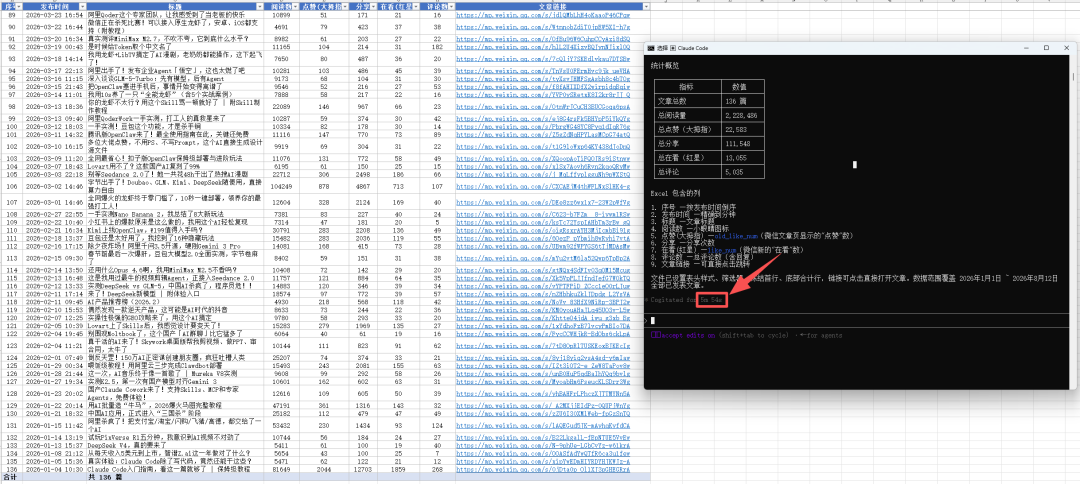Screen dimensions: 1080x484
Task: Open the 评论数 column filter dropdown
Action: coord(450,6)
